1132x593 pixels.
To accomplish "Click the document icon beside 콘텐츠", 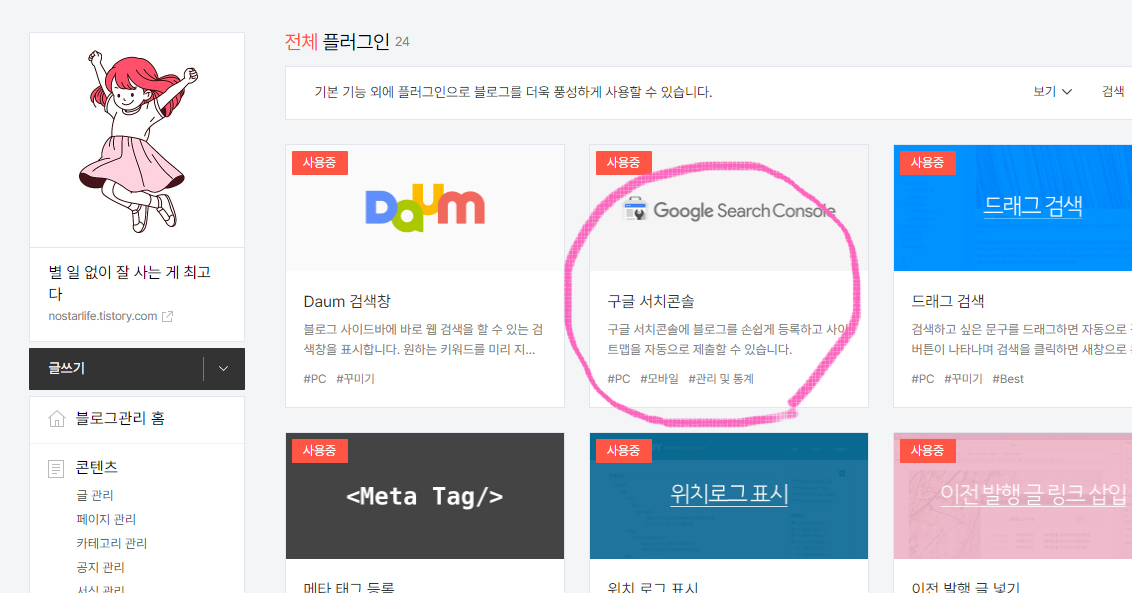I will pyautogui.click(x=56, y=468).
